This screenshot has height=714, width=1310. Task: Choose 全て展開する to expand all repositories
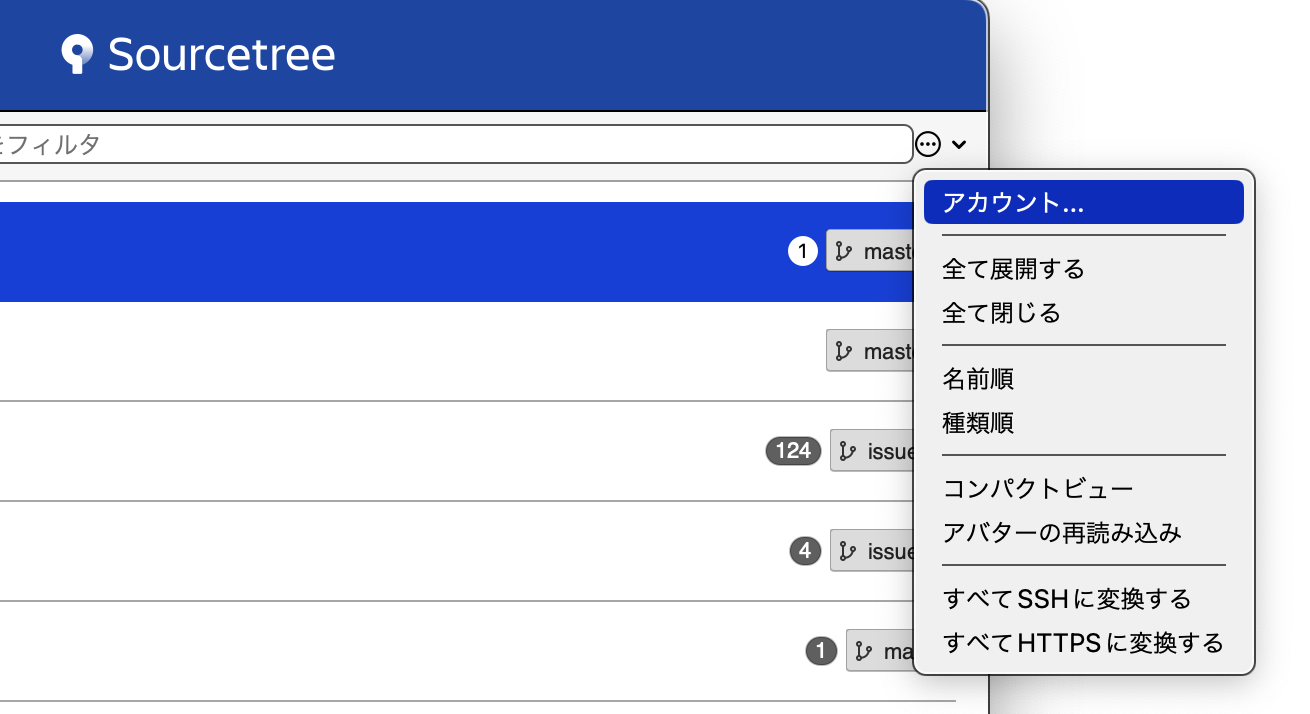point(1013,268)
